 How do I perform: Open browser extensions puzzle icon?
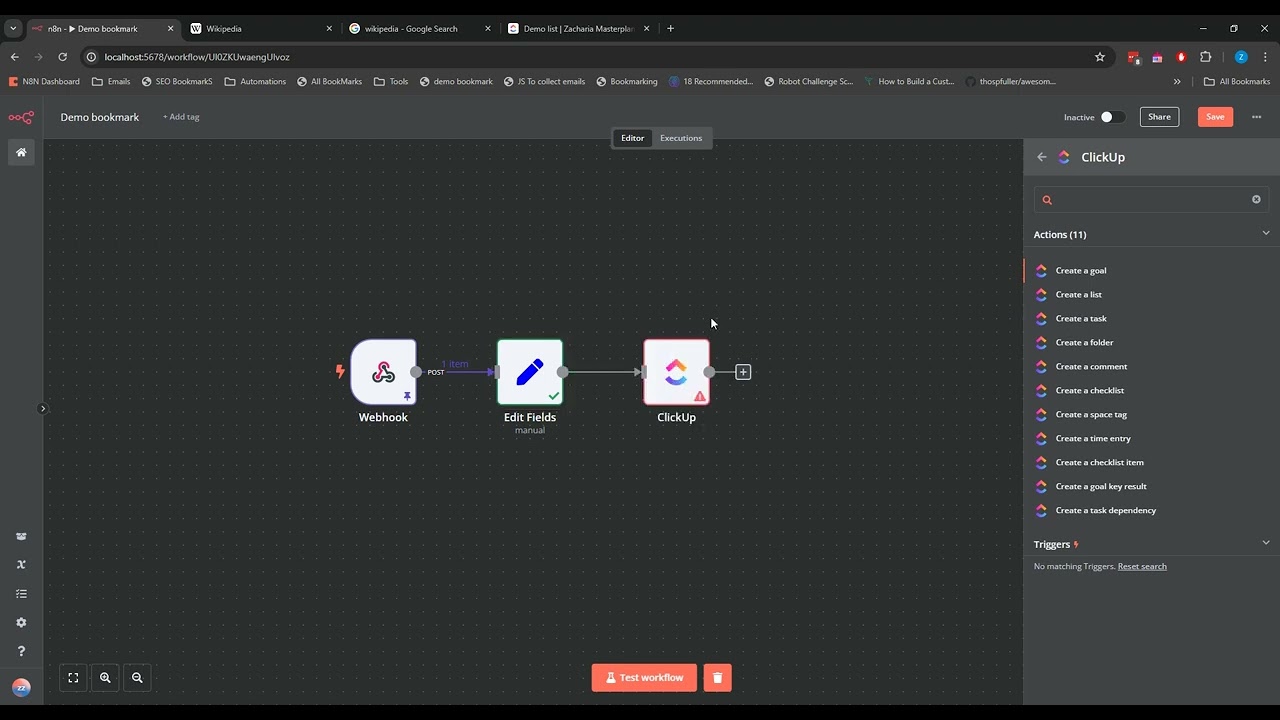pos(1205,57)
